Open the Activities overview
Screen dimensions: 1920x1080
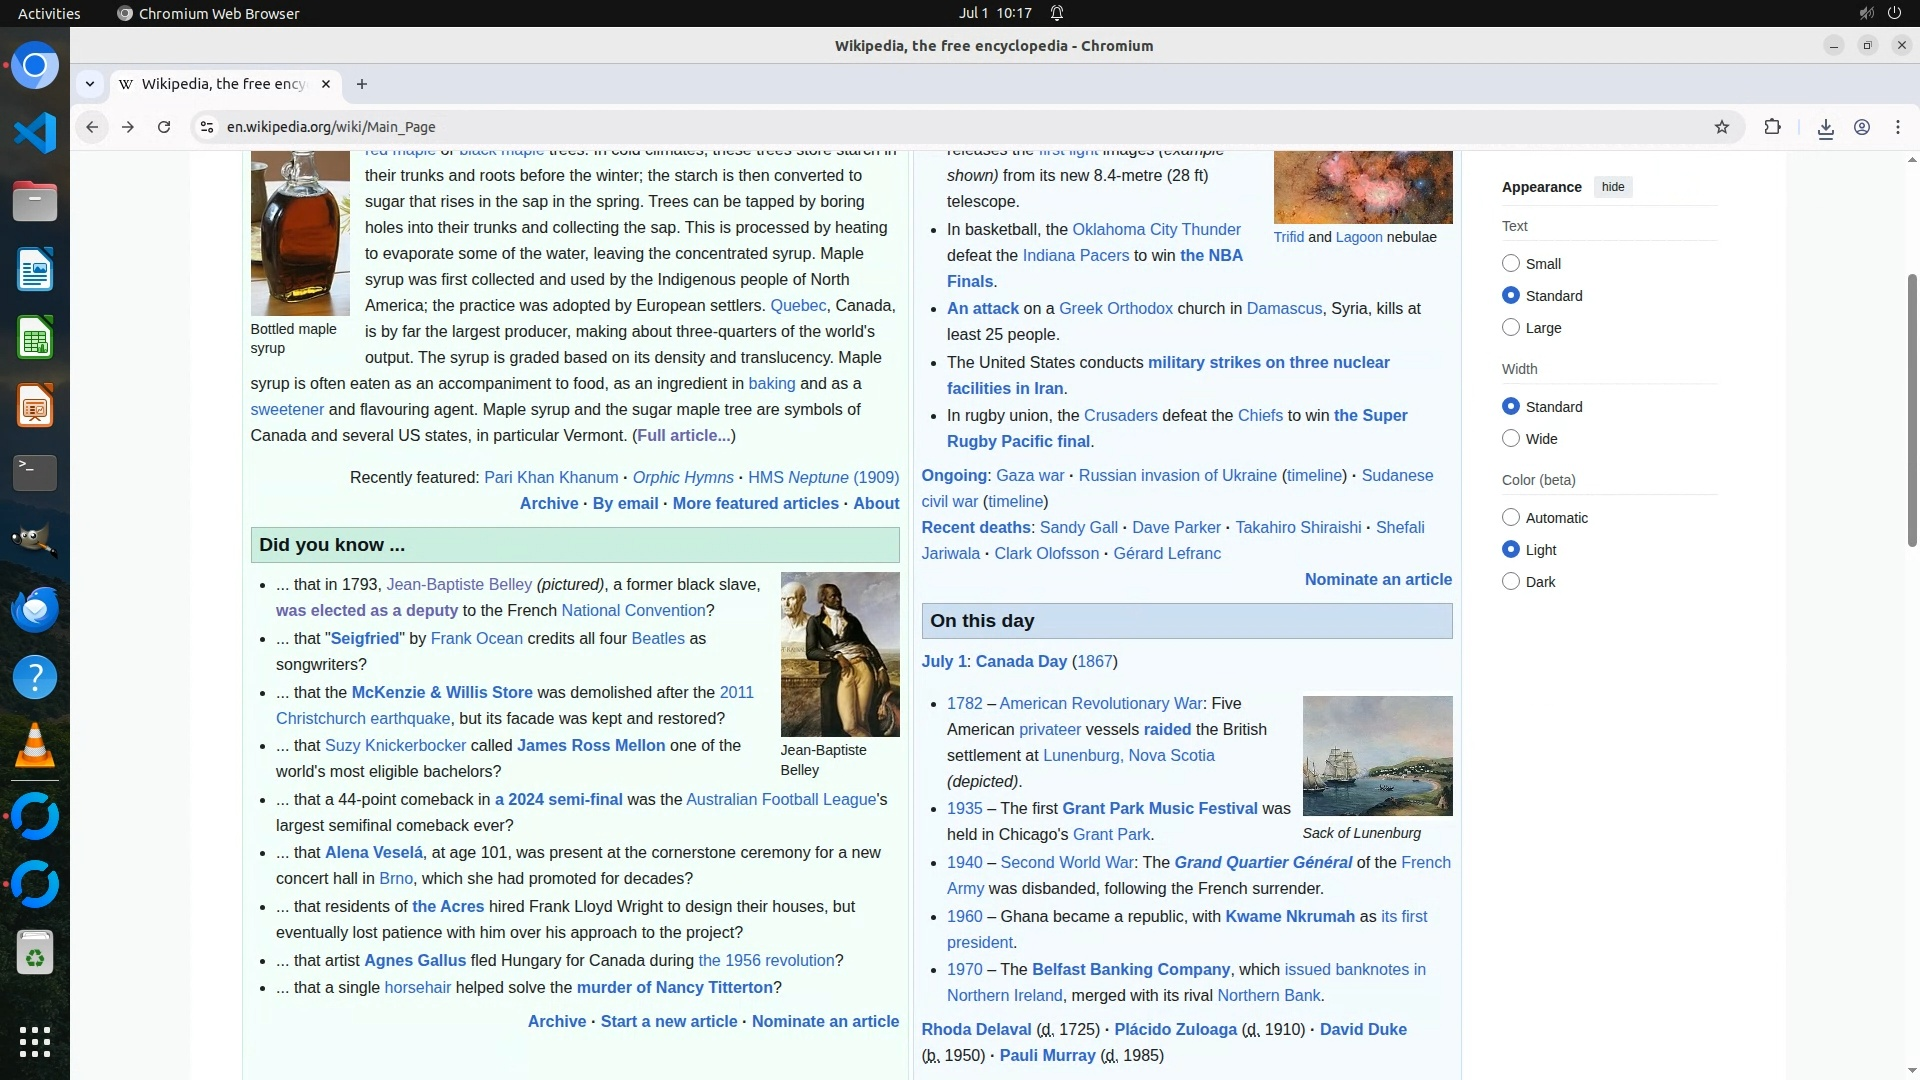tap(49, 13)
